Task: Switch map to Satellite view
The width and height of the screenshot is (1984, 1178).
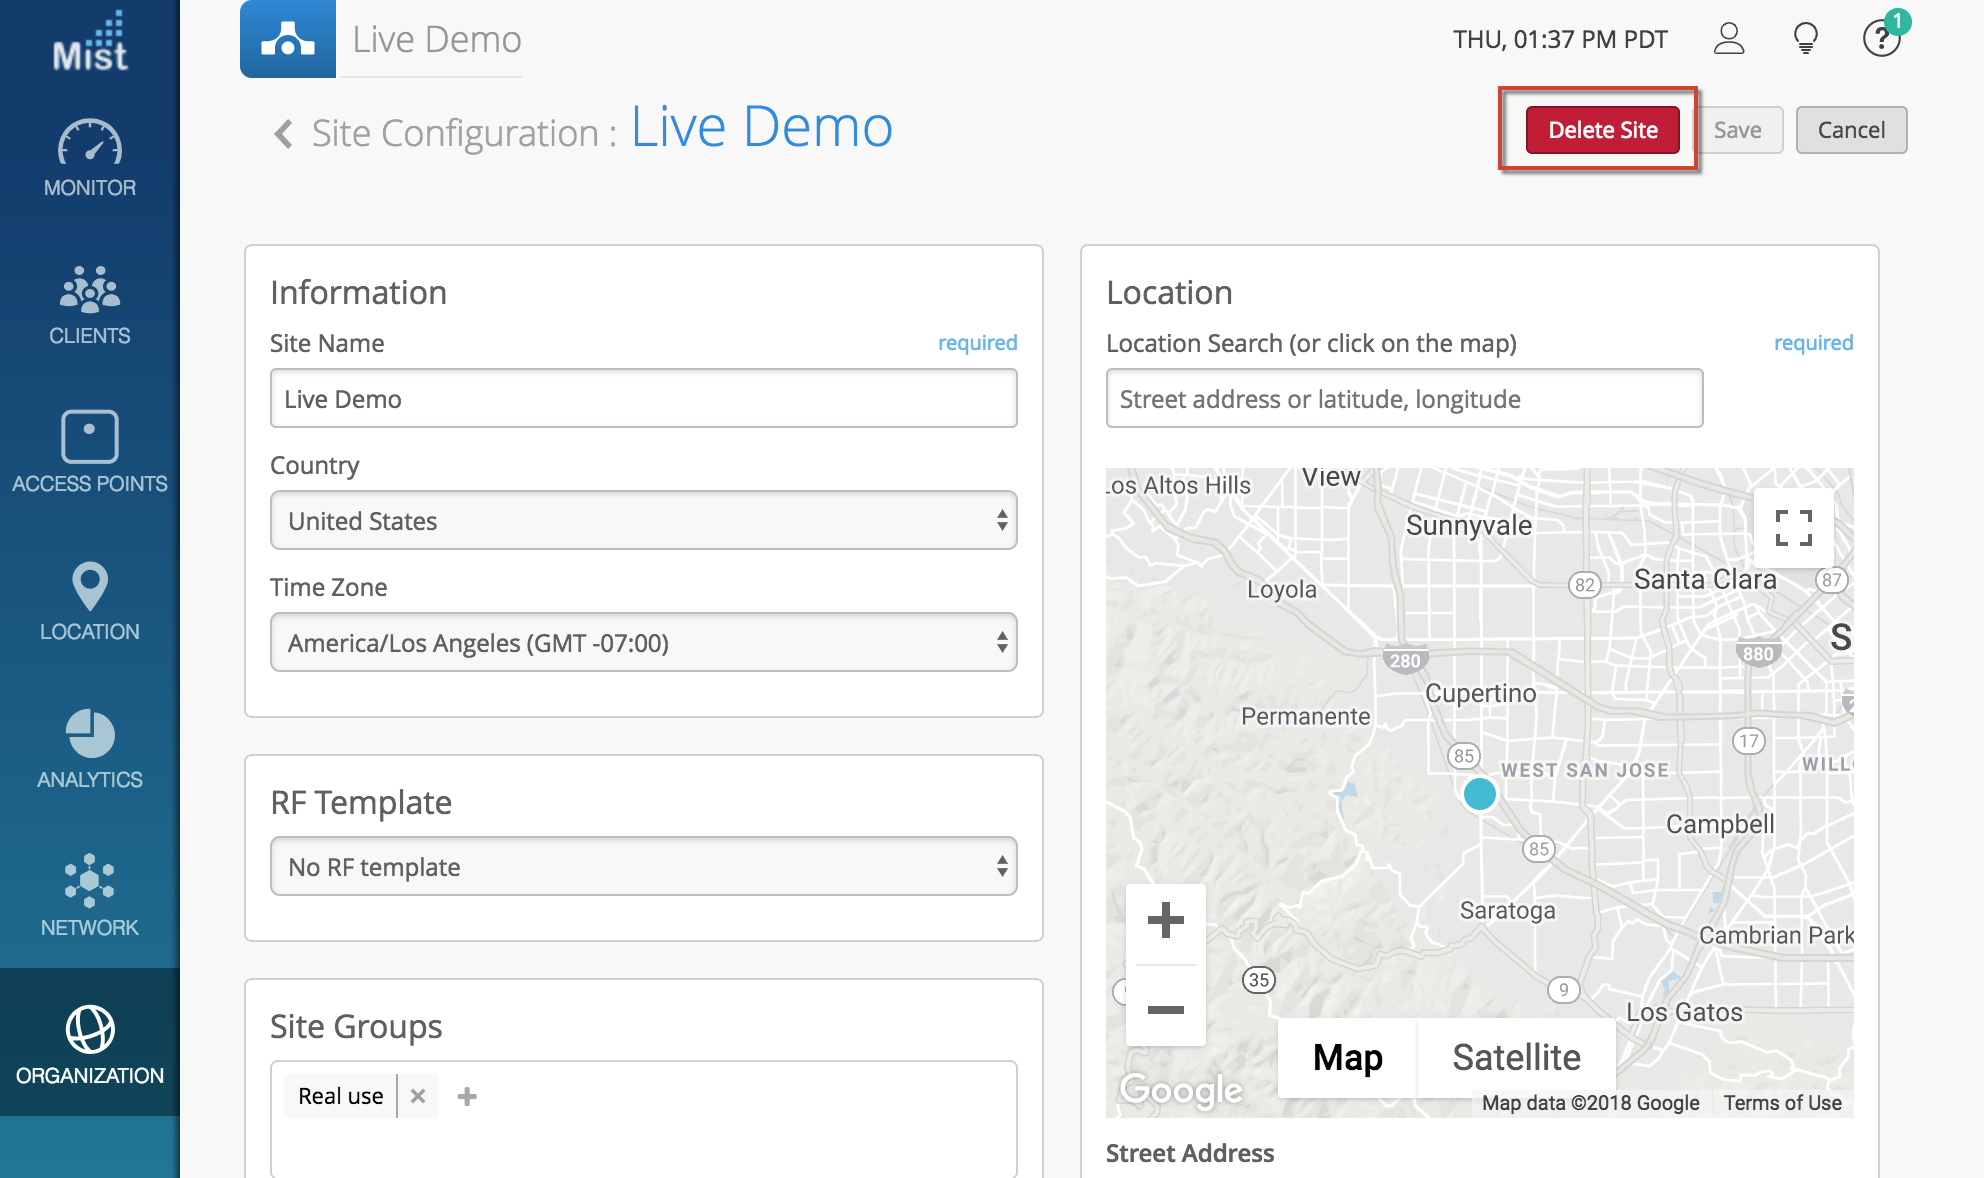Action: [x=1516, y=1057]
